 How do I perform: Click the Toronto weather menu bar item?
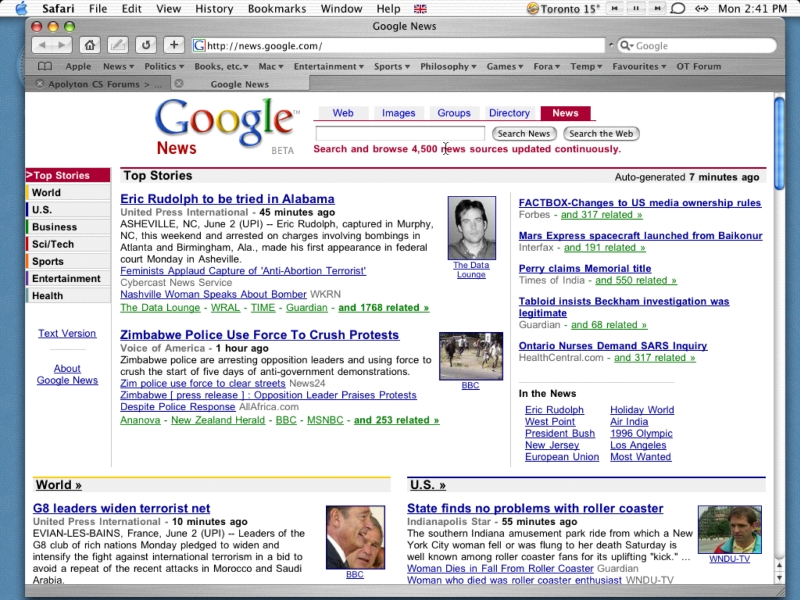[x=563, y=9]
